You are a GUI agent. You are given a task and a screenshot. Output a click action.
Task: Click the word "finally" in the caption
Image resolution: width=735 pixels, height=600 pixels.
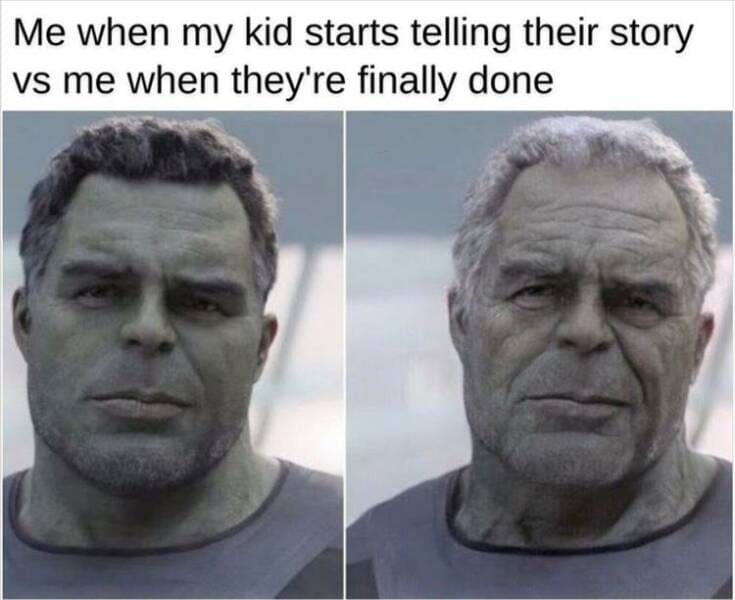pos(404,81)
